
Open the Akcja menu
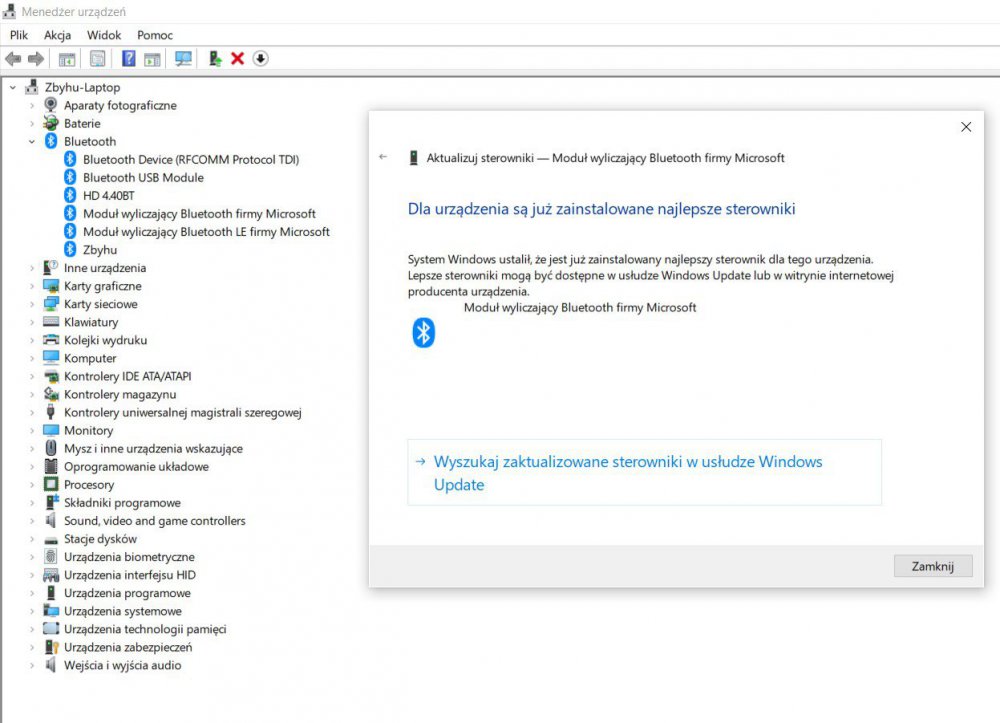tap(57, 35)
